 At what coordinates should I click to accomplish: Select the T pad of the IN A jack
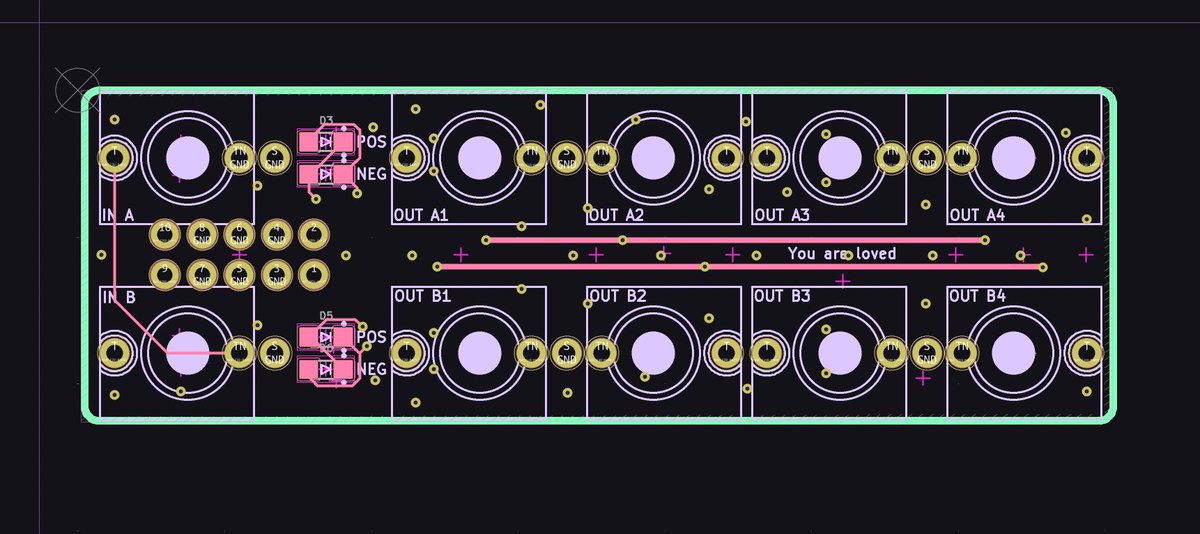(x=116, y=157)
